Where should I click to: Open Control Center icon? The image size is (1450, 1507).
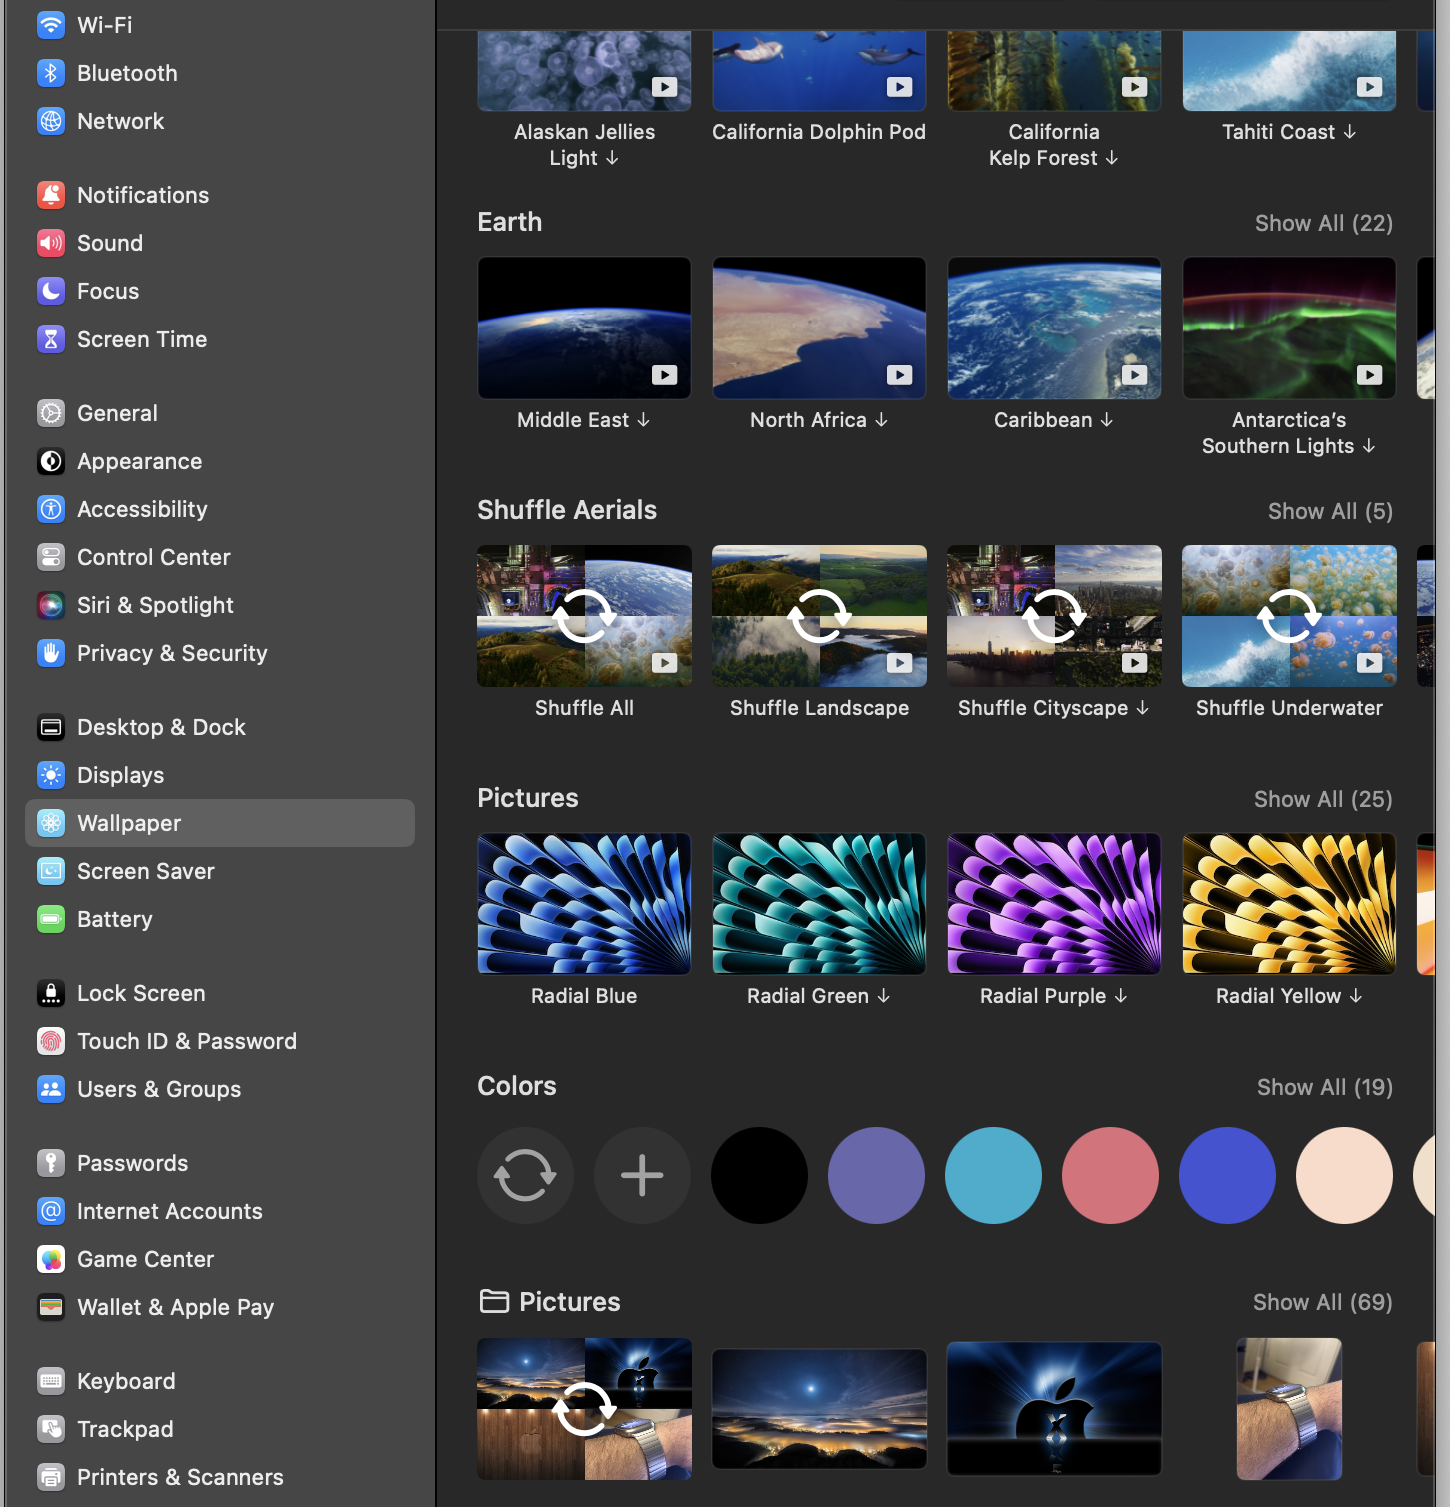point(51,557)
